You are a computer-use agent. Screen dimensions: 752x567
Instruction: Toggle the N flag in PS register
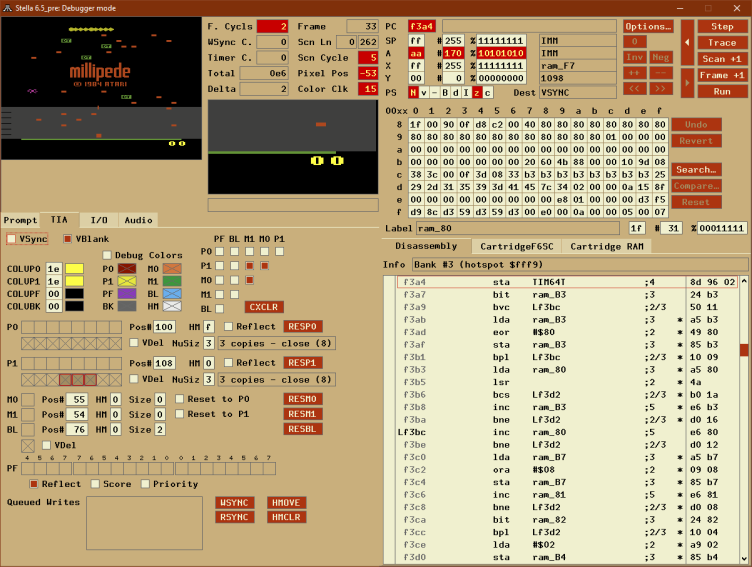[x=414, y=92]
